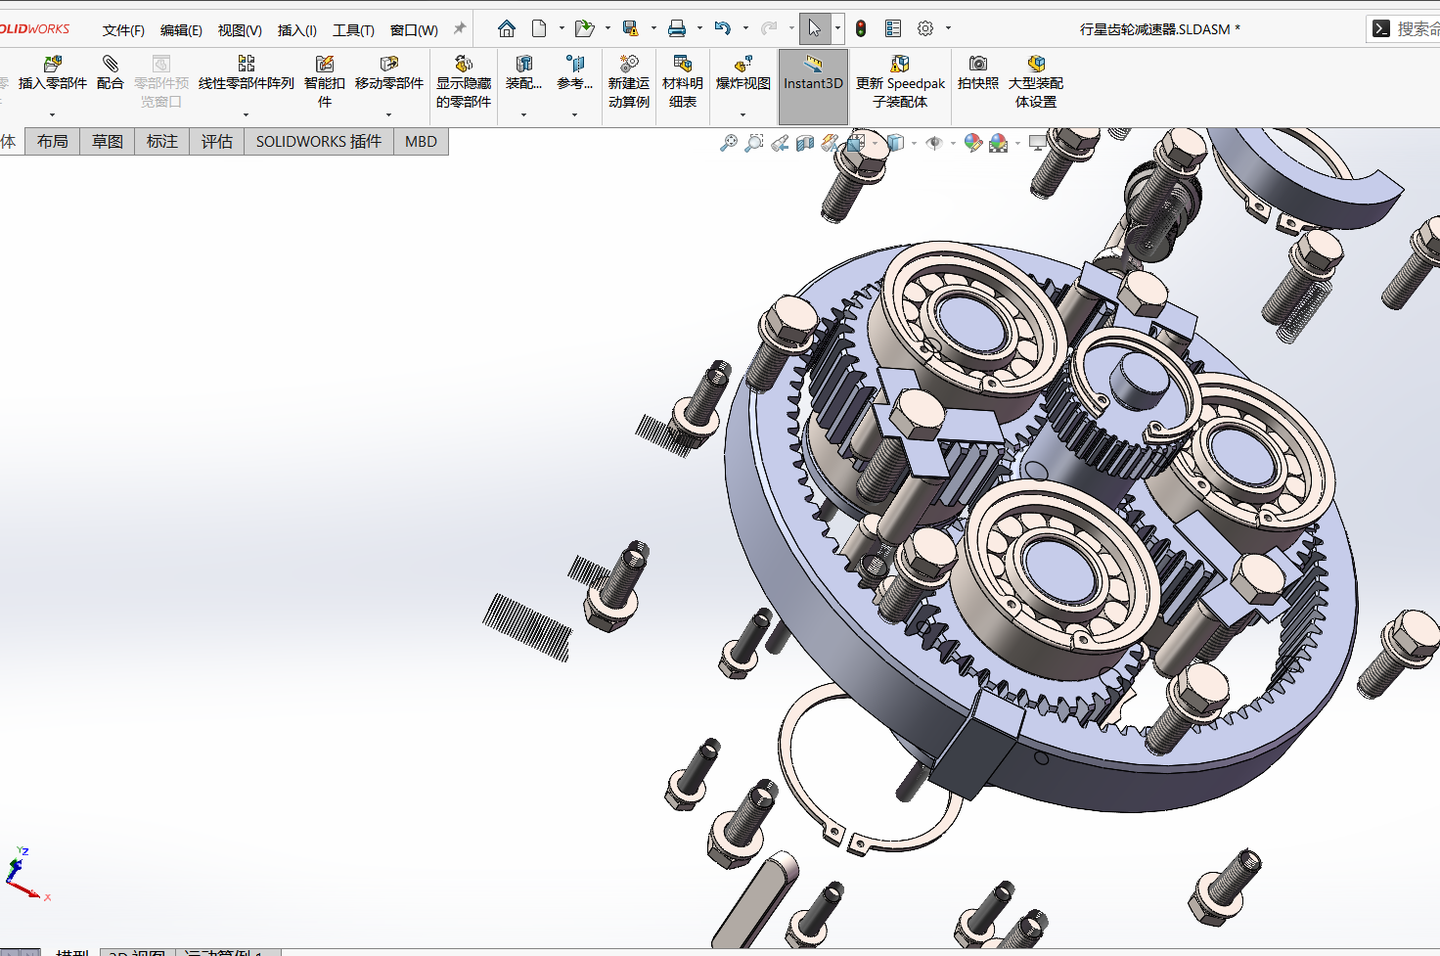Open the dropdown arrow beside New document
1440x956 pixels.
point(561,28)
